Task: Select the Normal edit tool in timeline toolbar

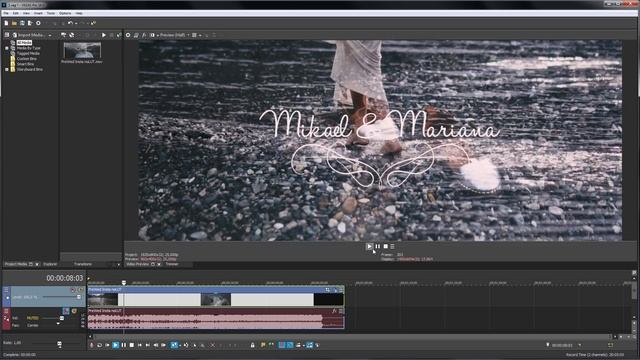Action: point(174,345)
